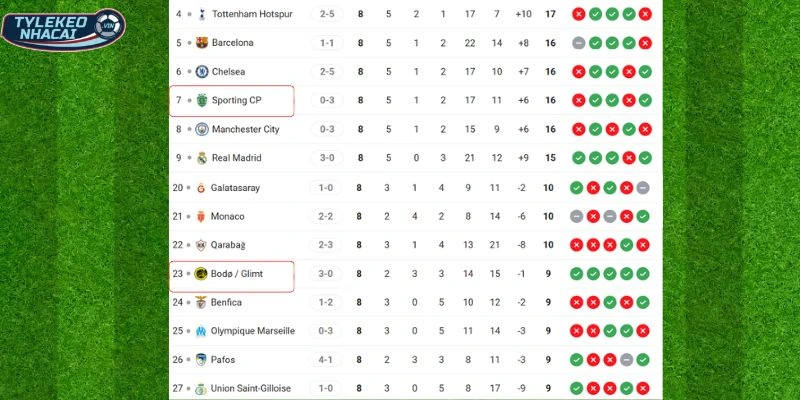Click Real Madrid's first green win indicator
800x400 pixels.
(579, 158)
